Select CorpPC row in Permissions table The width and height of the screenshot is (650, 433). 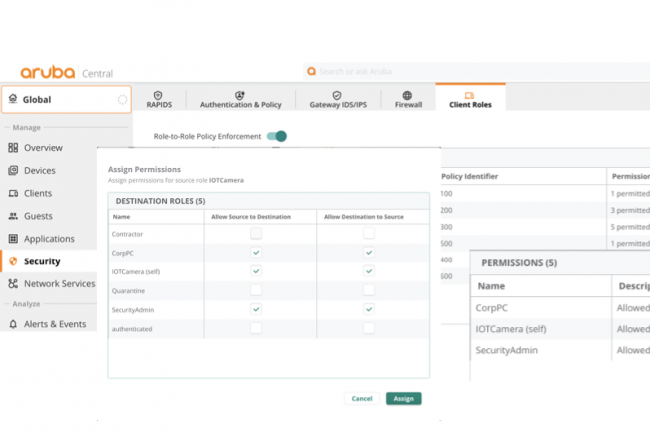[540, 310]
